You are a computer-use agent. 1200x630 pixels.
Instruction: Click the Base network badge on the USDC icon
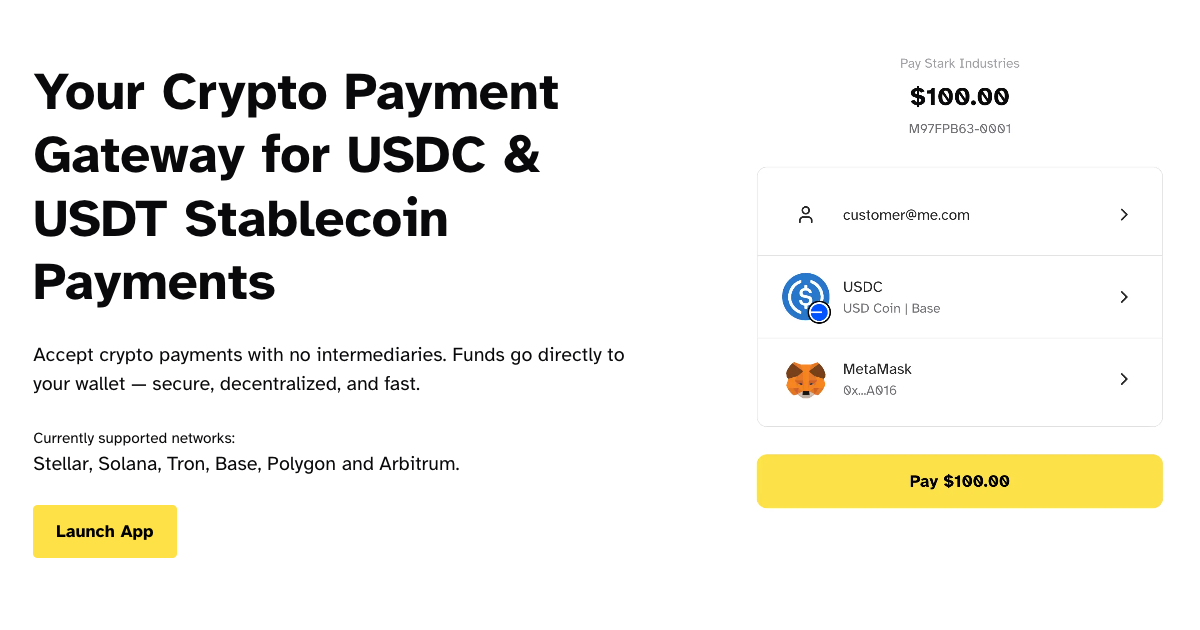click(x=819, y=313)
